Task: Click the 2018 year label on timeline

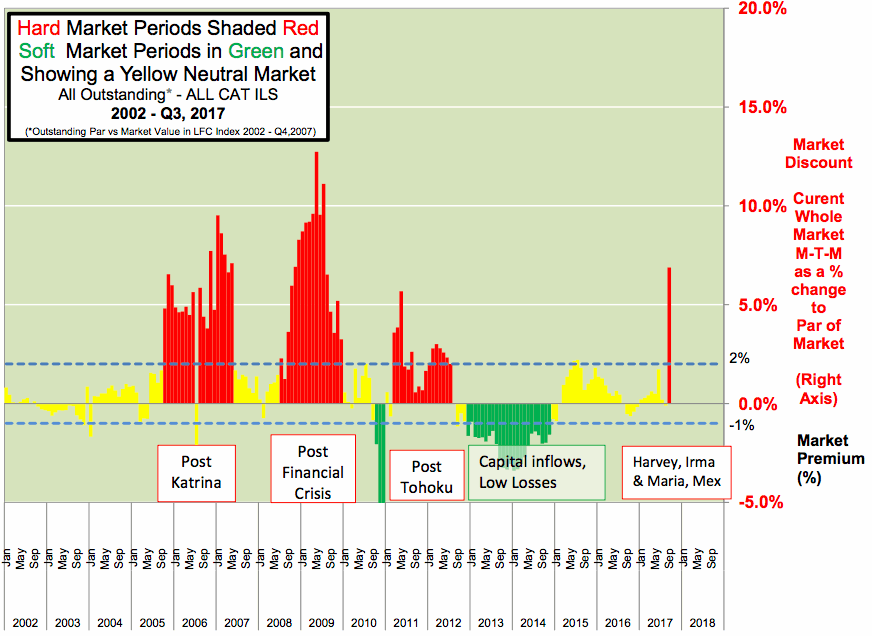Action: 702,622
